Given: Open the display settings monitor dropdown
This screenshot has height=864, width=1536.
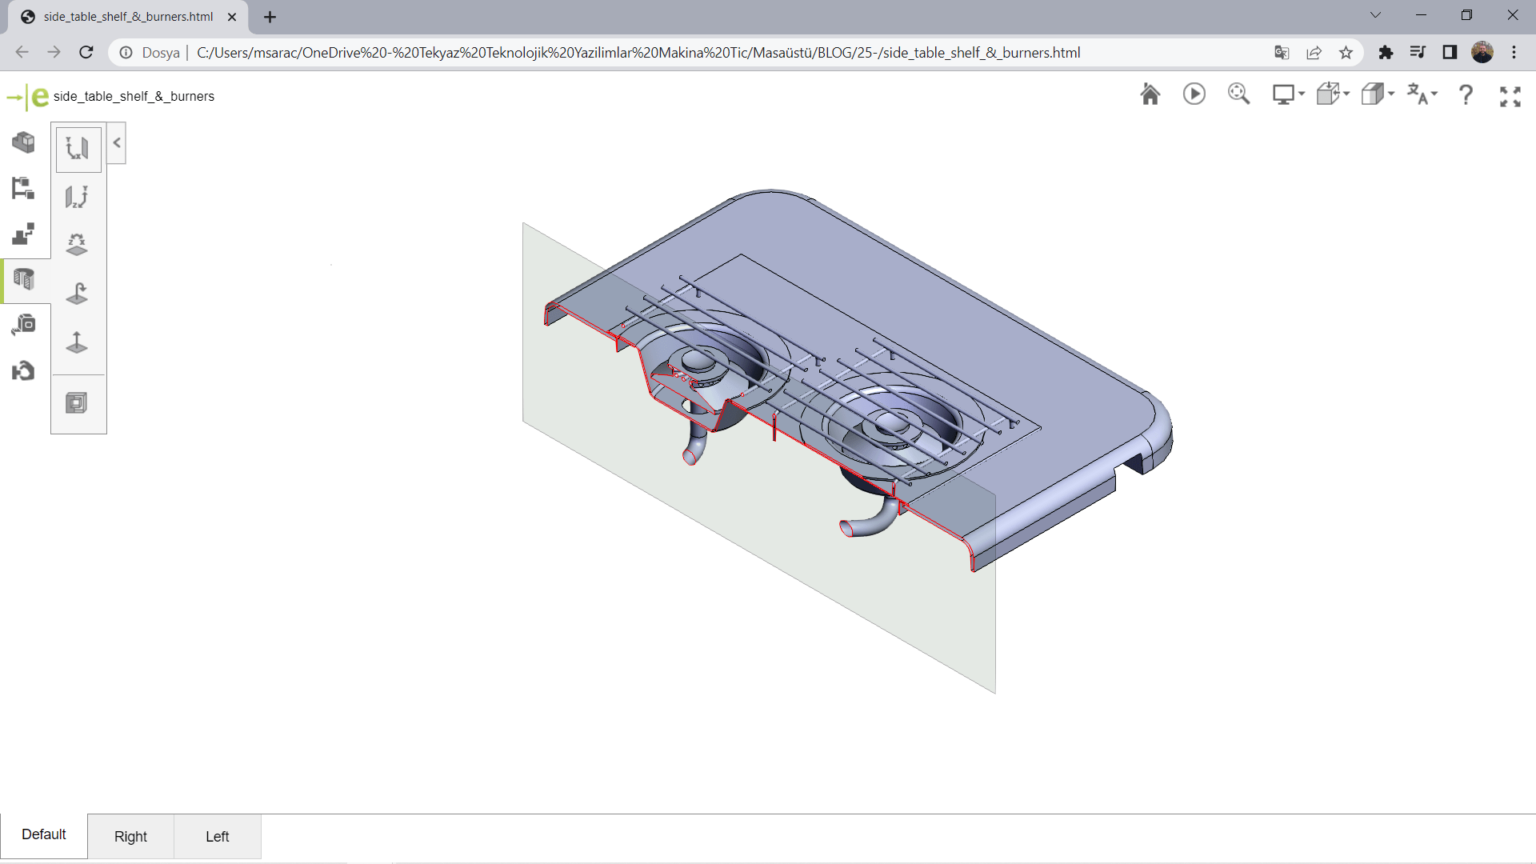Looking at the screenshot, I should (1288, 94).
